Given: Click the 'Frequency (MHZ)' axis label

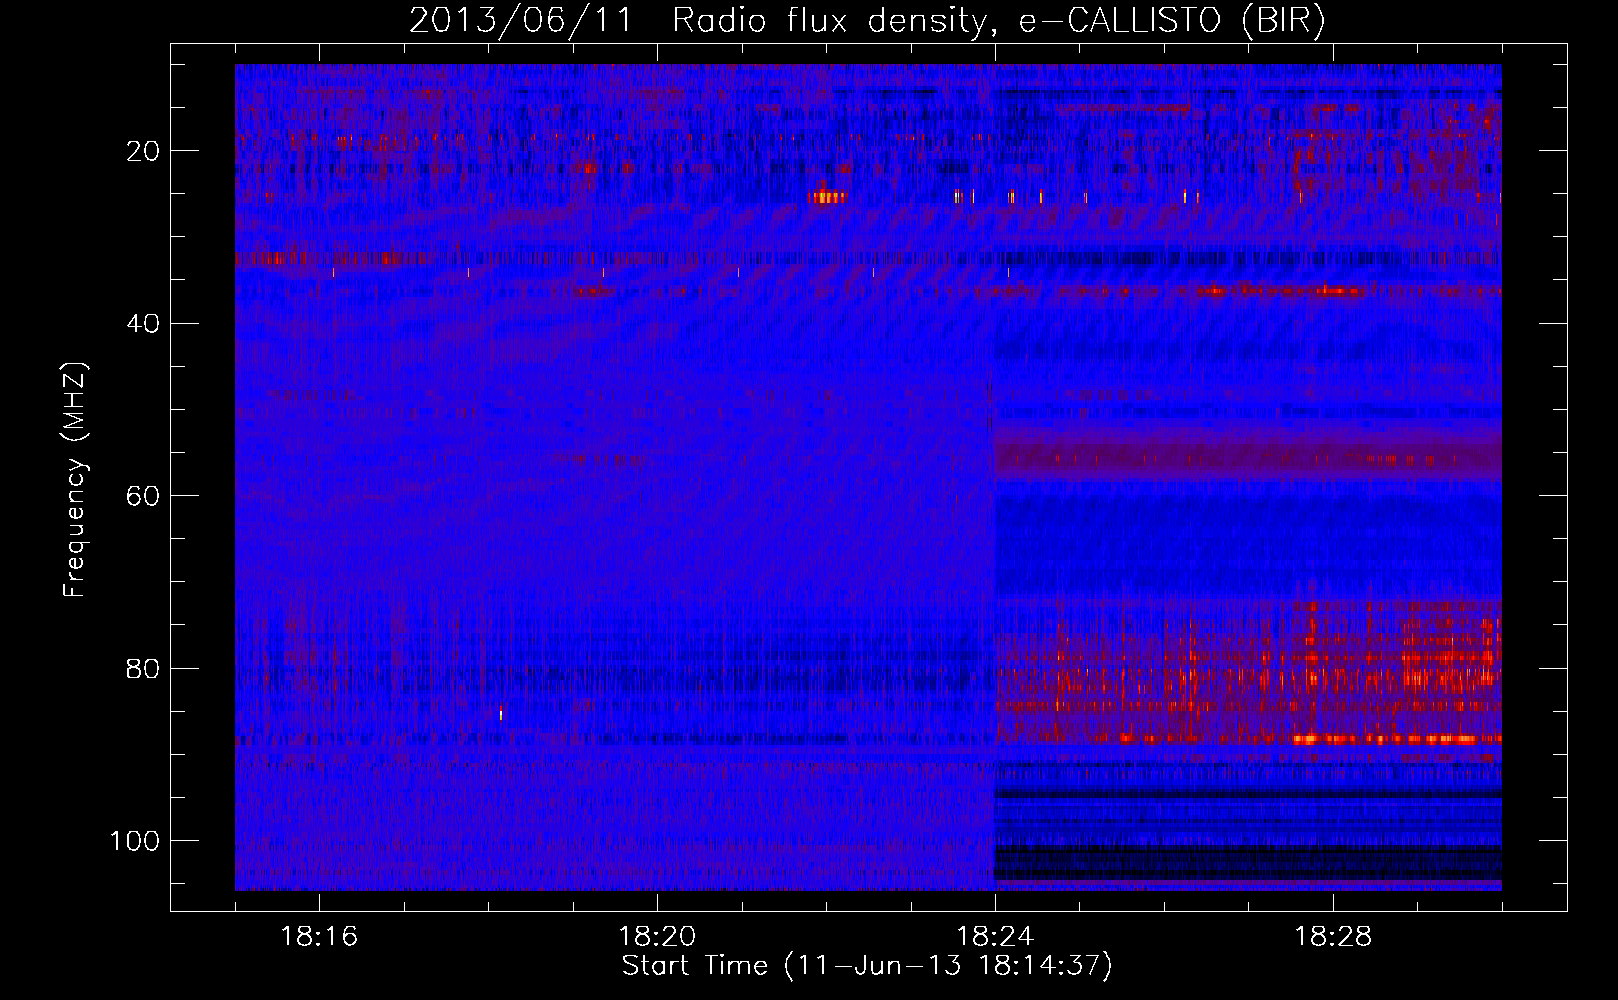Looking at the screenshot, I should point(75,480).
